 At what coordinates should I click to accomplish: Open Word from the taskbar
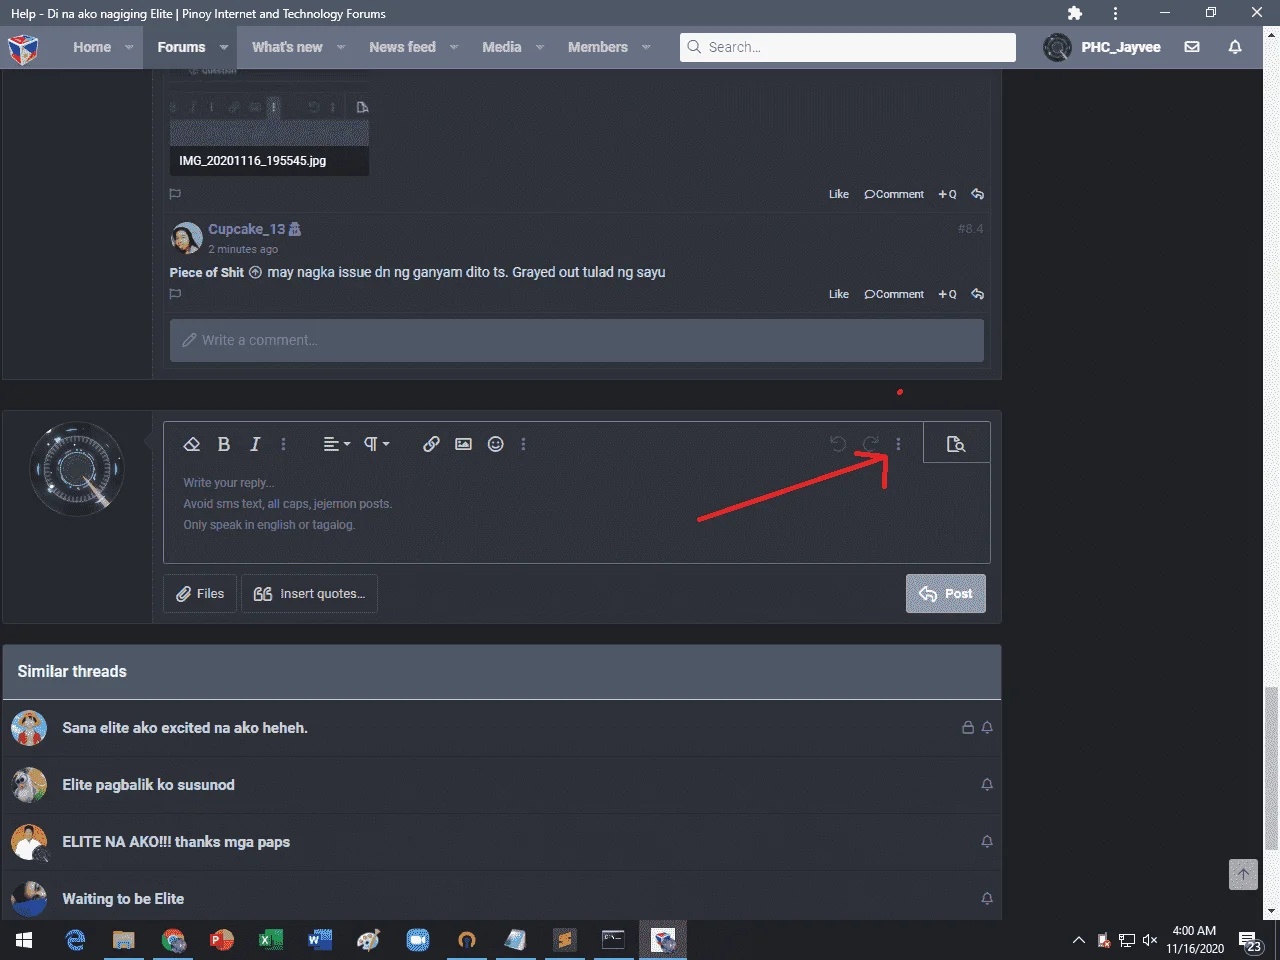point(319,940)
